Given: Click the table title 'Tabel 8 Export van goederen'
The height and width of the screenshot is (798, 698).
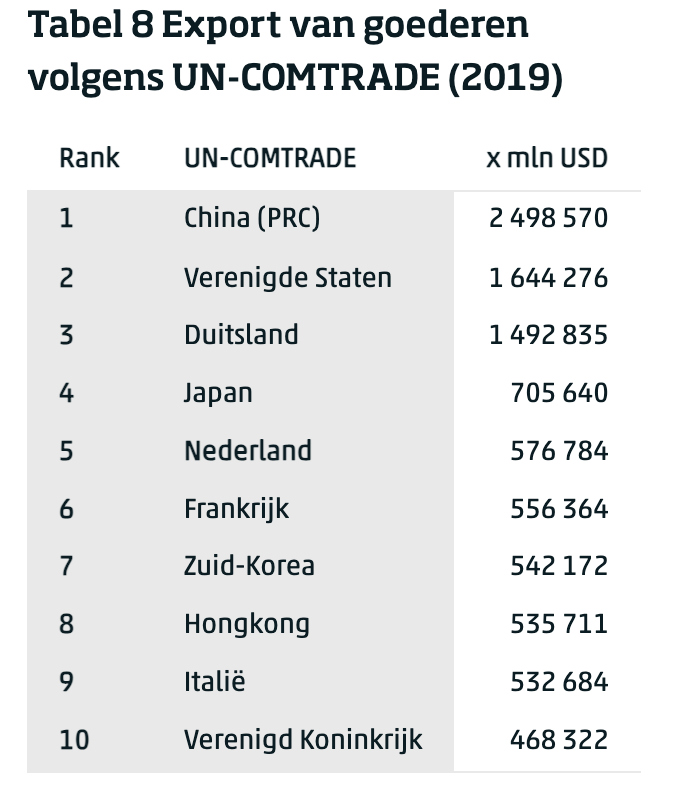Looking at the screenshot, I should click(x=279, y=24).
